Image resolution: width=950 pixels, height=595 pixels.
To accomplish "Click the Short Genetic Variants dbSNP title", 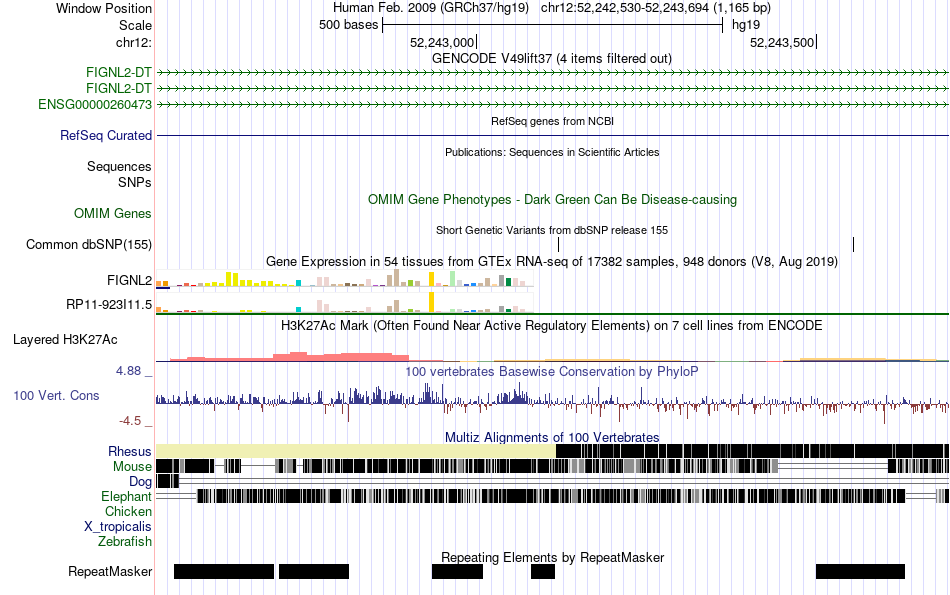I will [x=552, y=230].
